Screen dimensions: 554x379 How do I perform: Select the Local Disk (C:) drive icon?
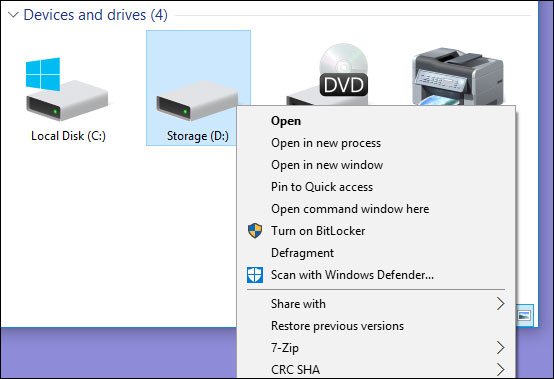(x=67, y=89)
